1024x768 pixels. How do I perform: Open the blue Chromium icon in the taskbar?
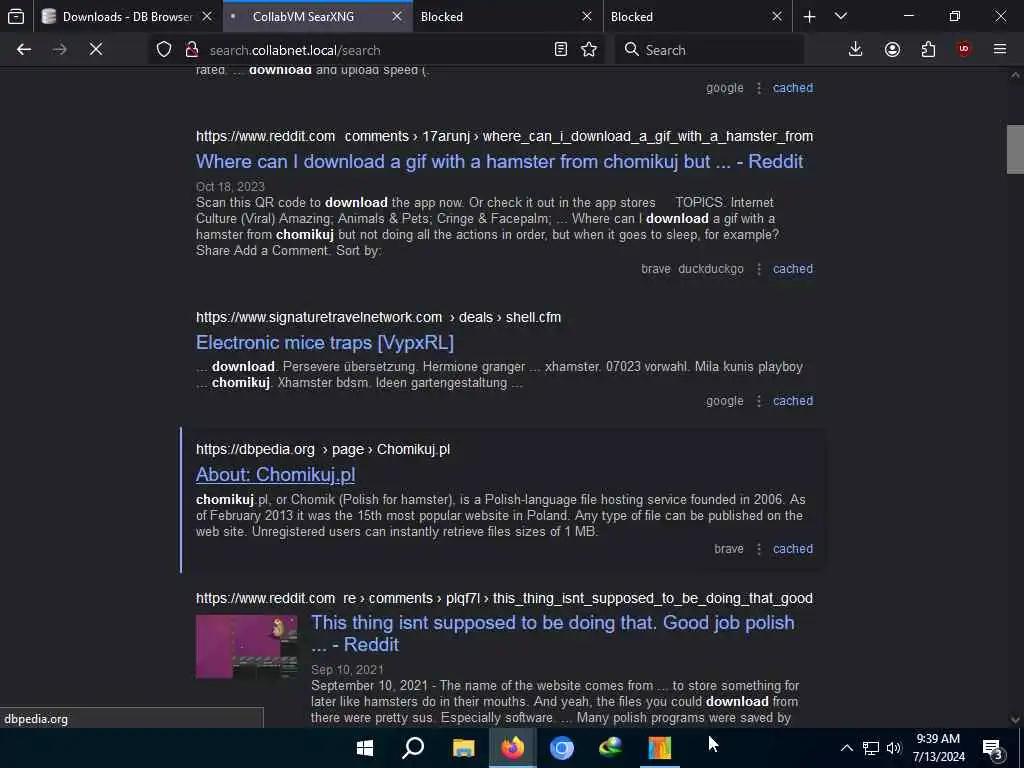[x=562, y=748]
